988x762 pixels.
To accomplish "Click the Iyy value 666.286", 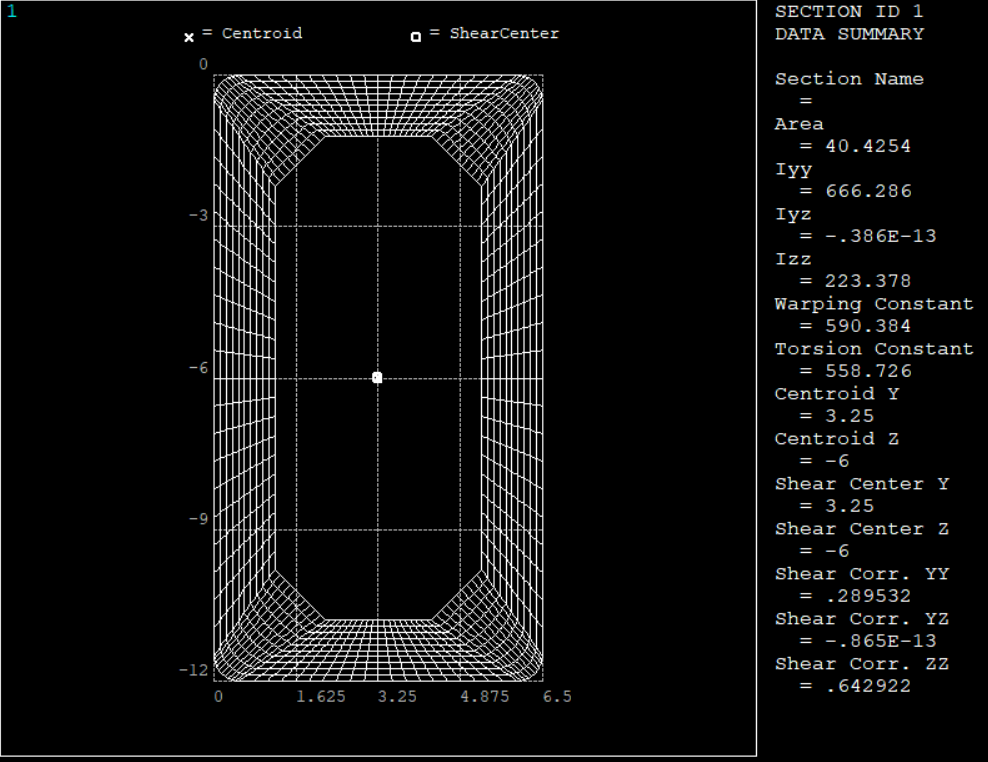I will (x=868, y=192).
